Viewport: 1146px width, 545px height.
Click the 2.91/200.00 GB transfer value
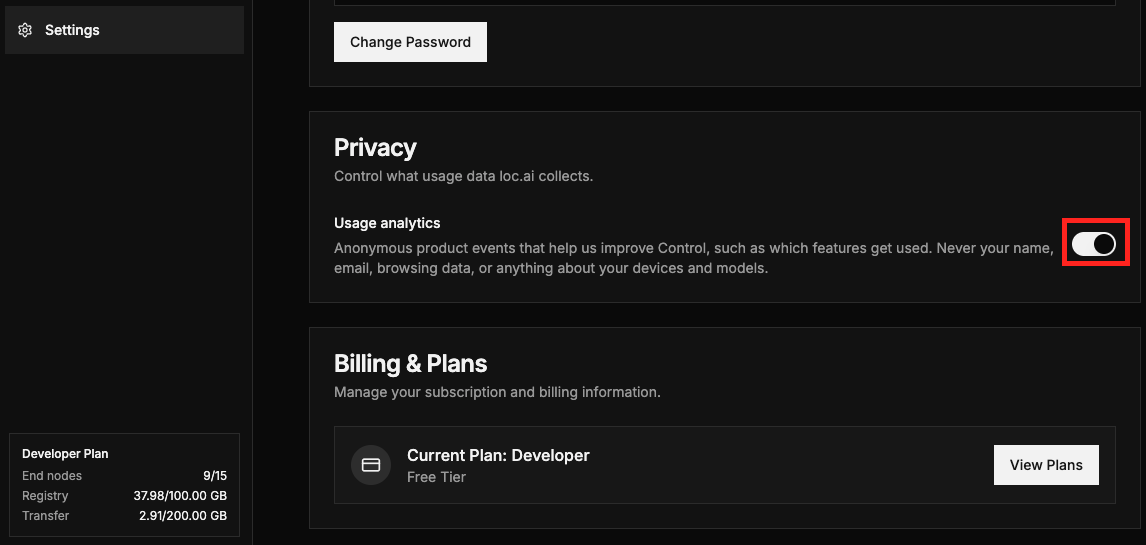coord(183,515)
